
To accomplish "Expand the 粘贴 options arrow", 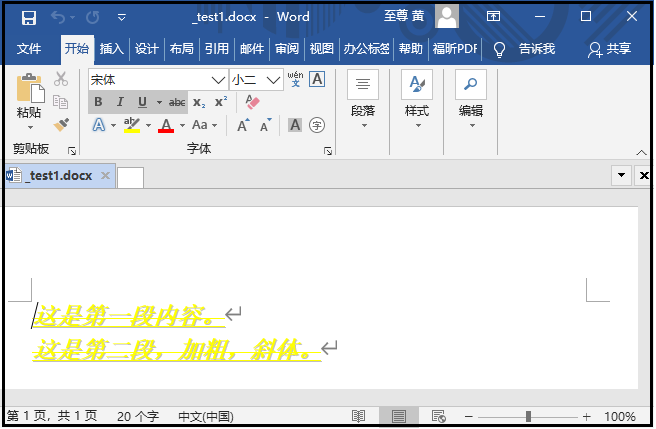I will (30, 126).
